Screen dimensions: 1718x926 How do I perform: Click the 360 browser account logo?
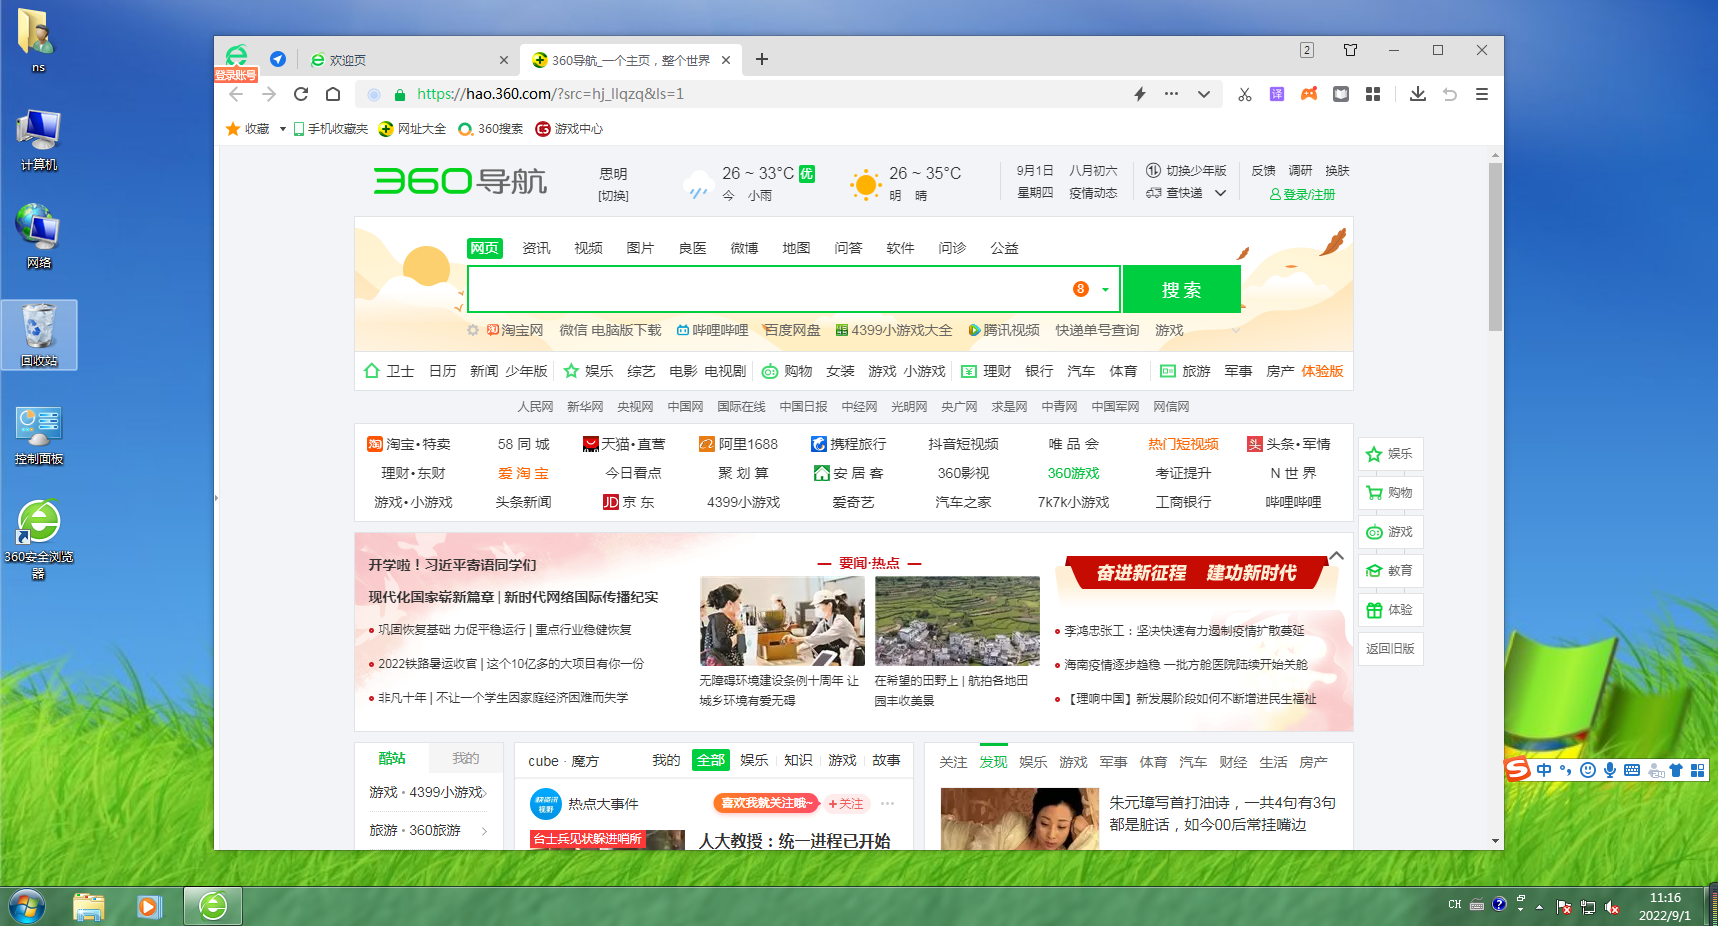pyautogui.click(x=237, y=57)
